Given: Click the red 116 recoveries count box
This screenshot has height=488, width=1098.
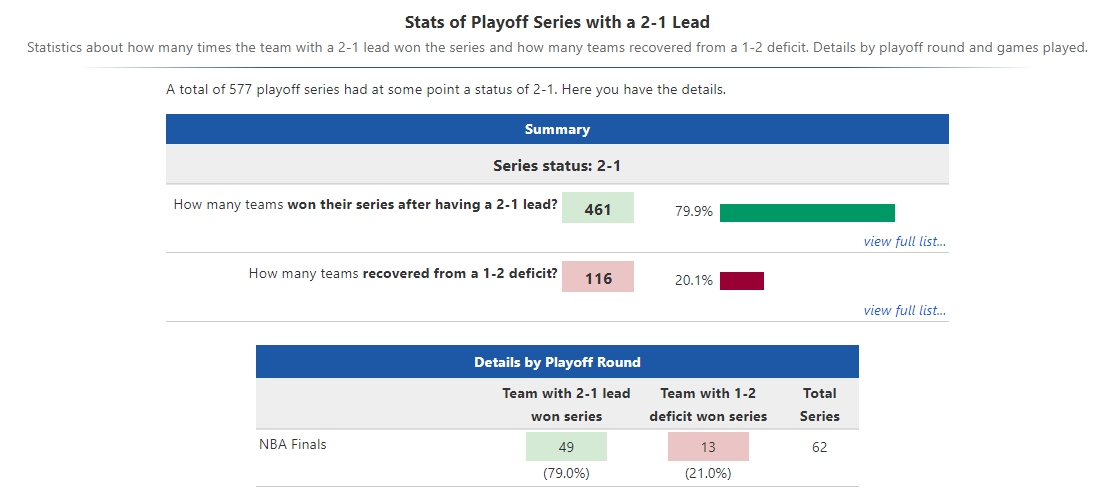Looking at the screenshot, I should tap(597, 278).
